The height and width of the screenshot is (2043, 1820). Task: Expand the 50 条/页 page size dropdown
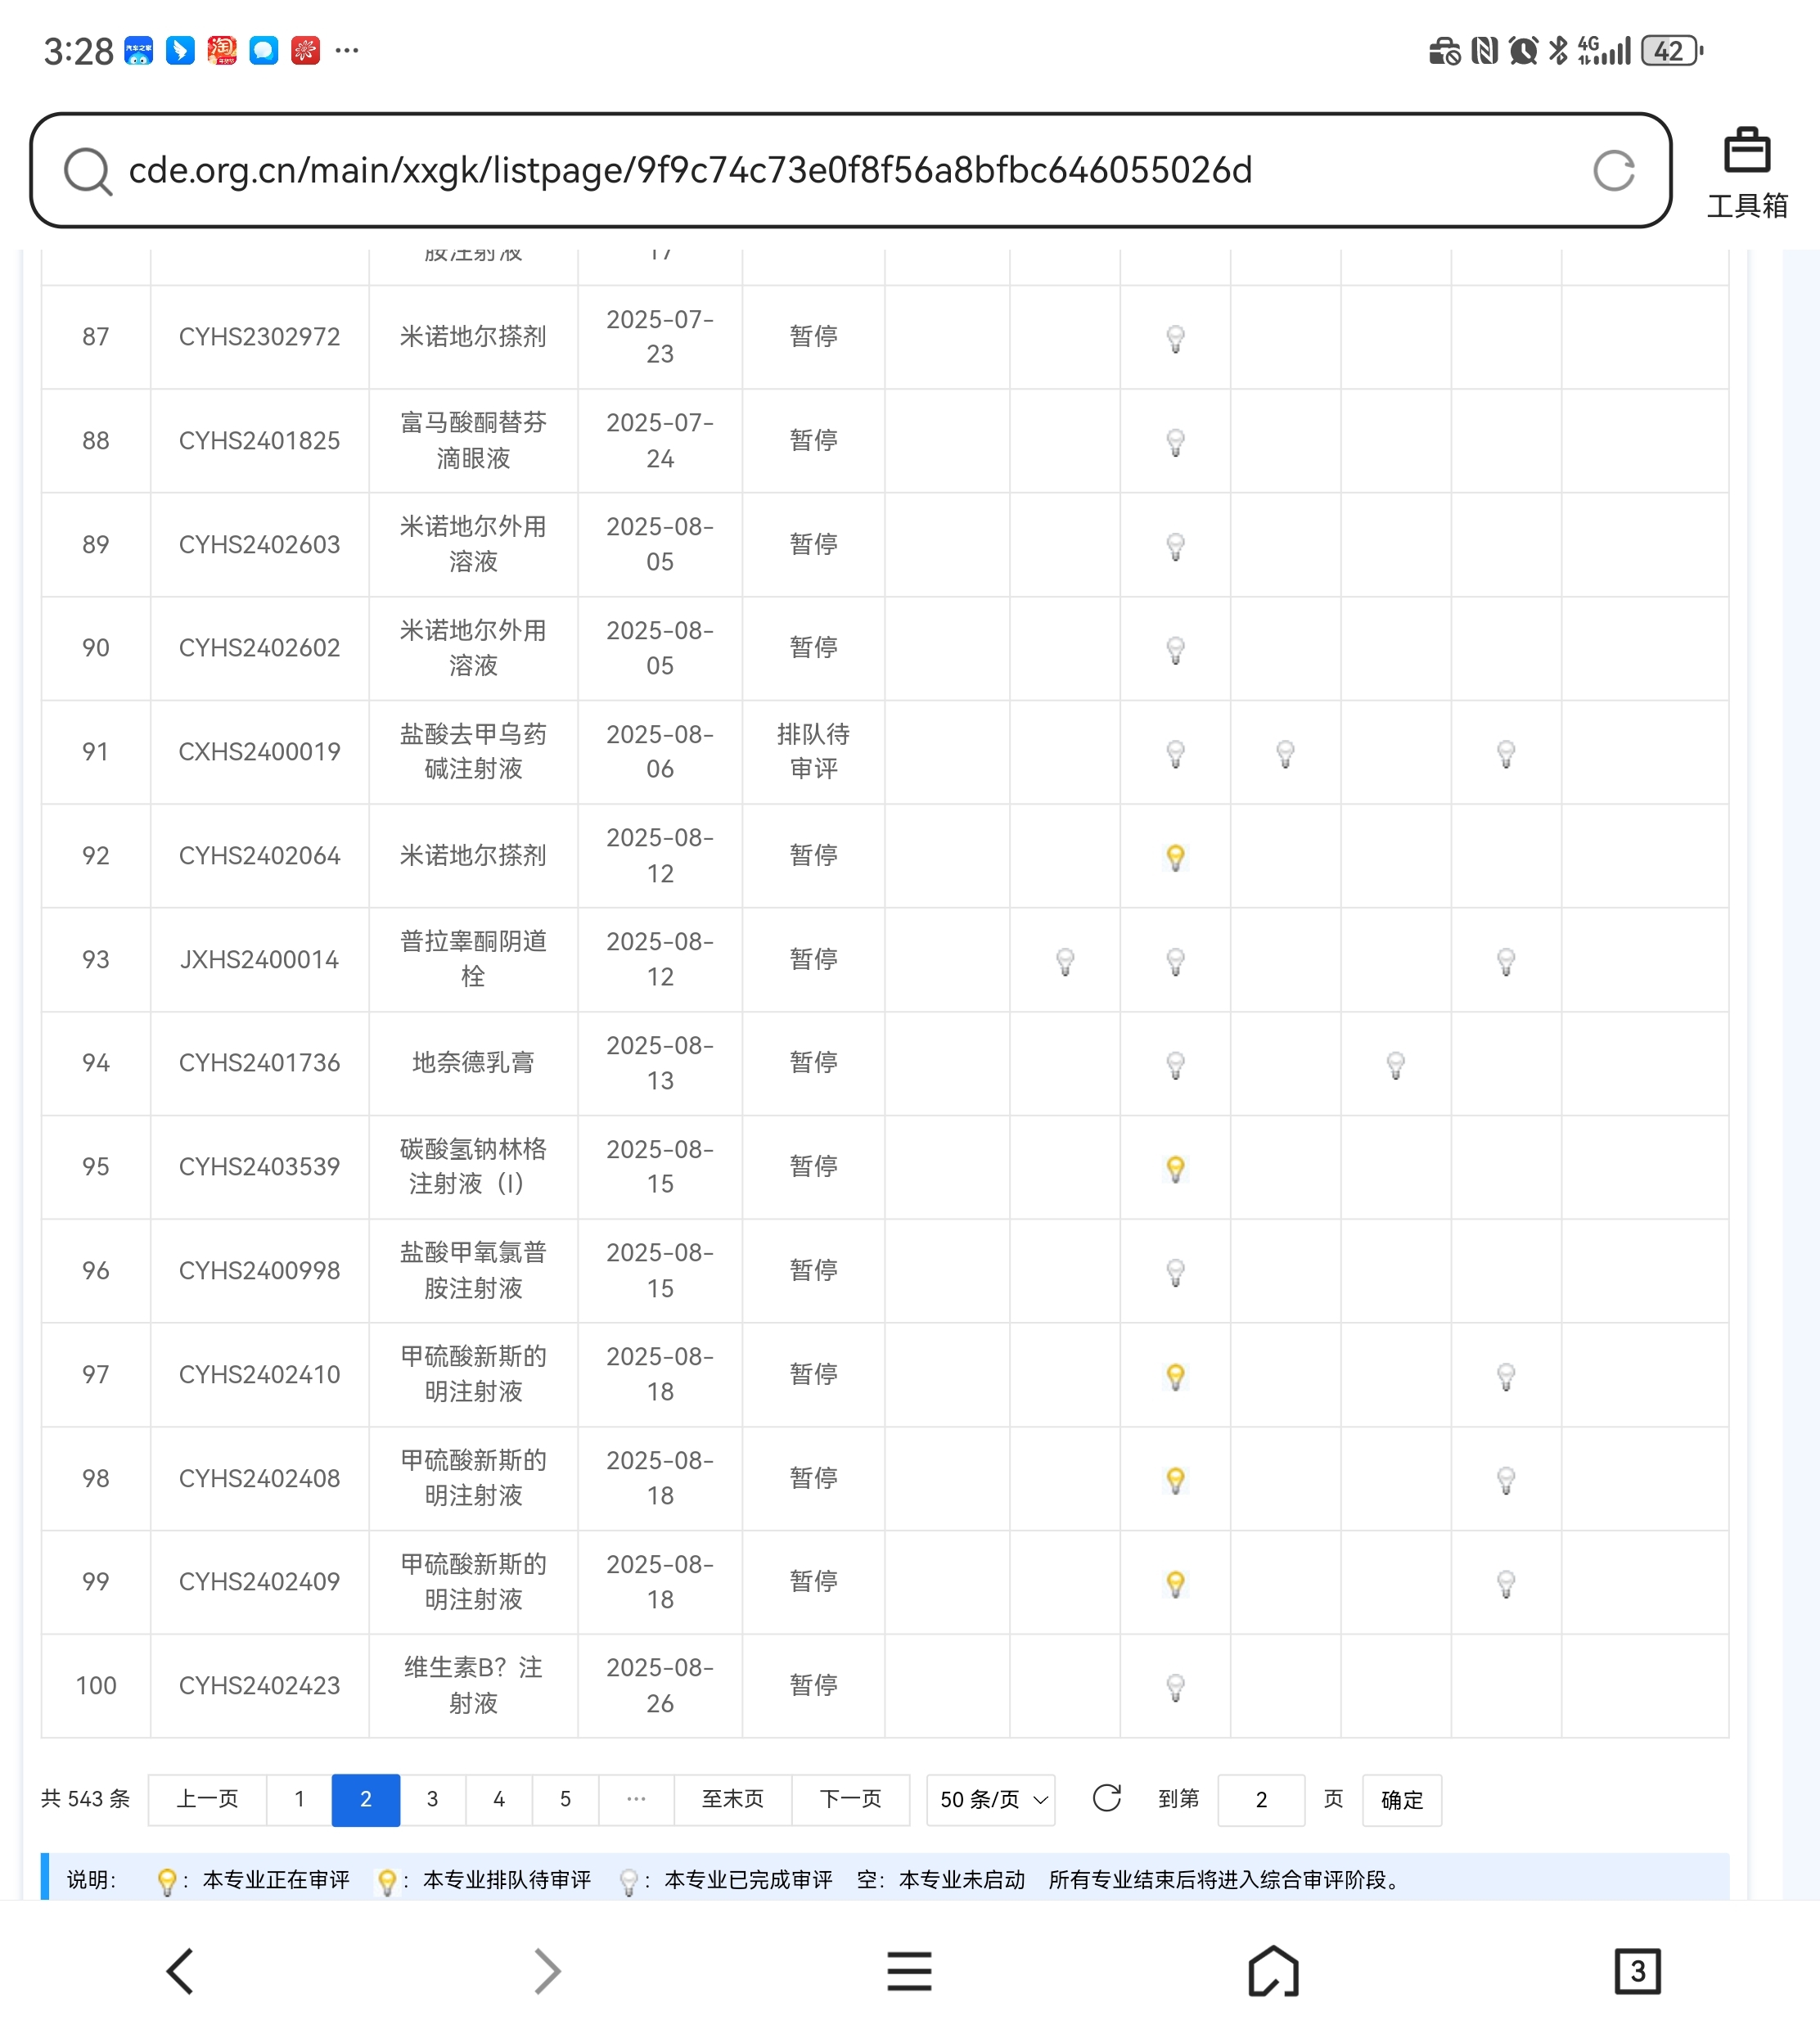coord(991,1800)
